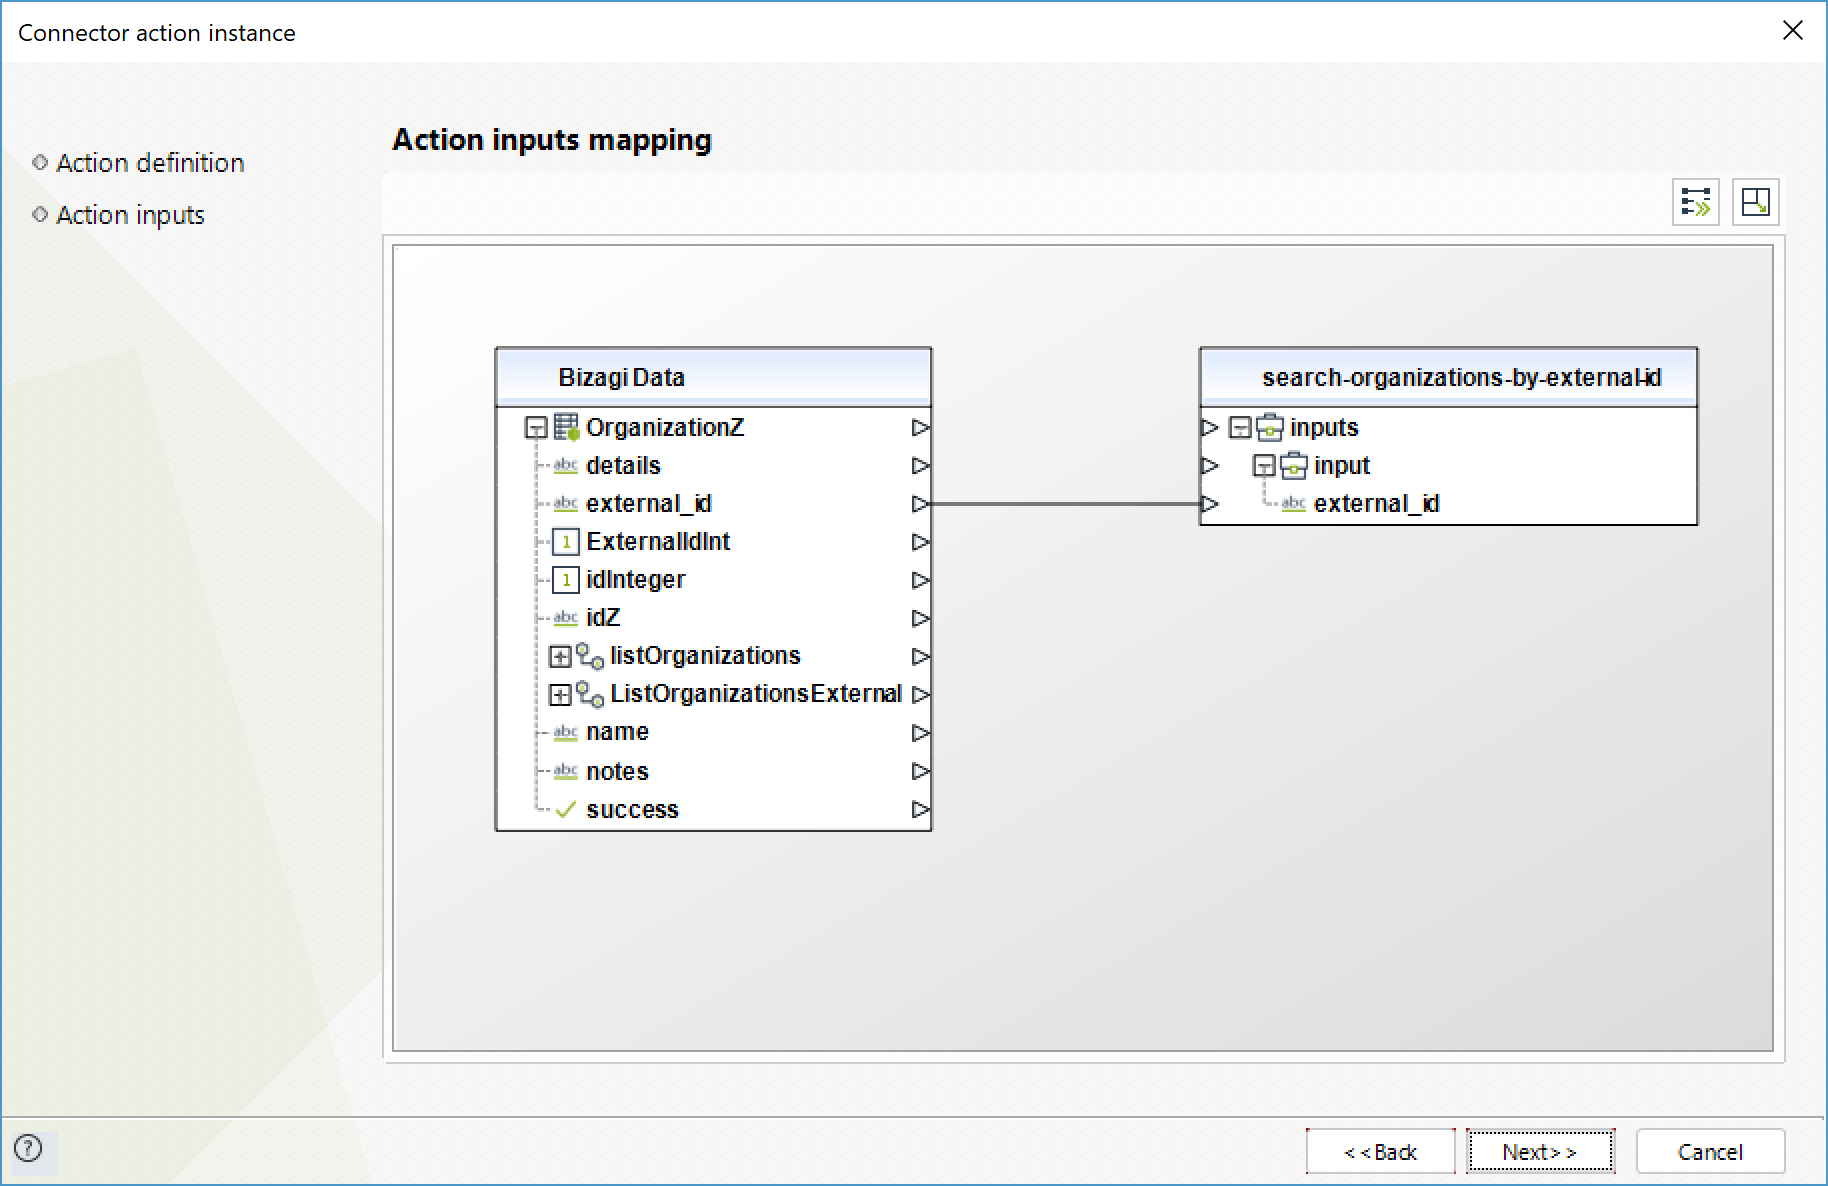Select the listOrganizations collection
The width and height of the screenshot is (1828, 1186).
pos(705,656)
